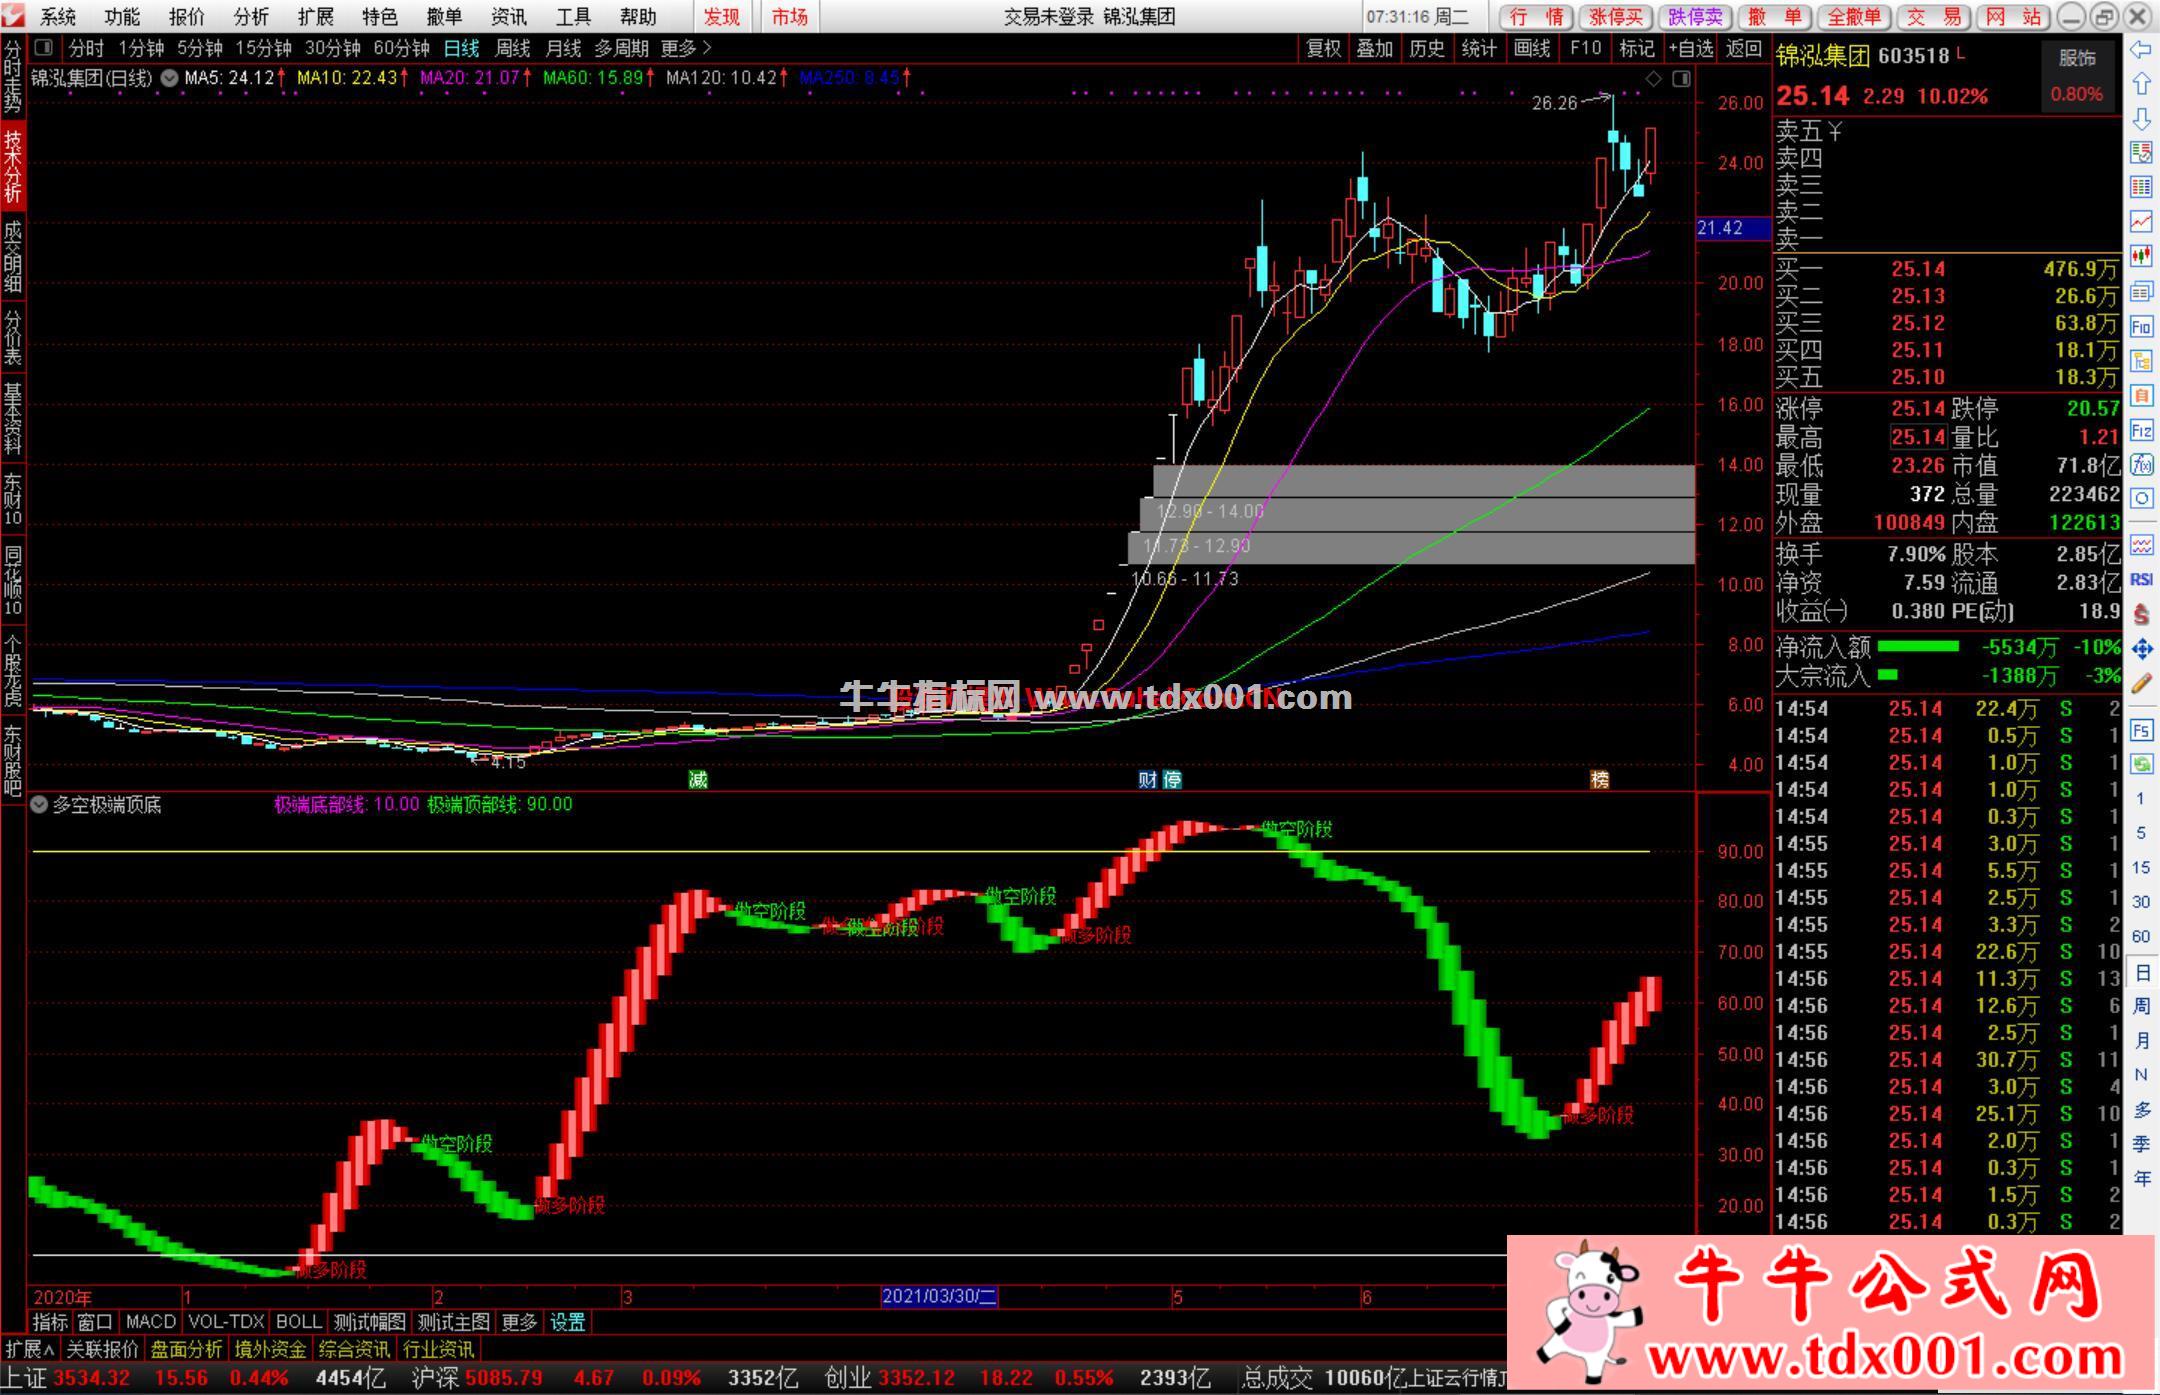Image resolution: width=2160 pixels, height=1395 pixels.
Task: Select the RSI indicator icon
Action: pos(2141,579)
